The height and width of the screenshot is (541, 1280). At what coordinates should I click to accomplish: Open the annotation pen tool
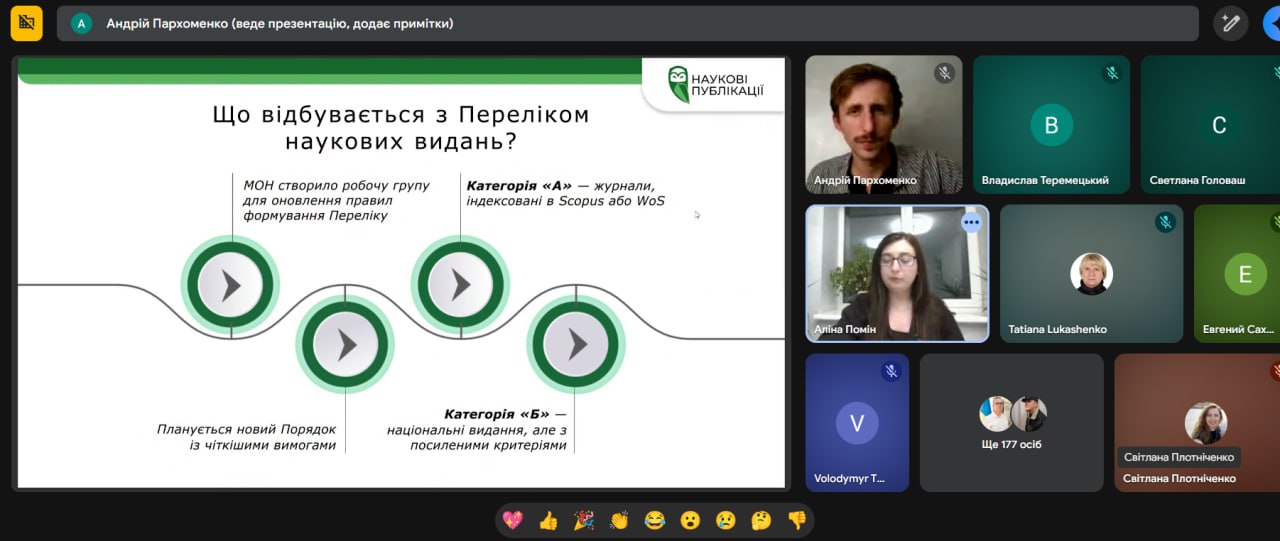1231,23
